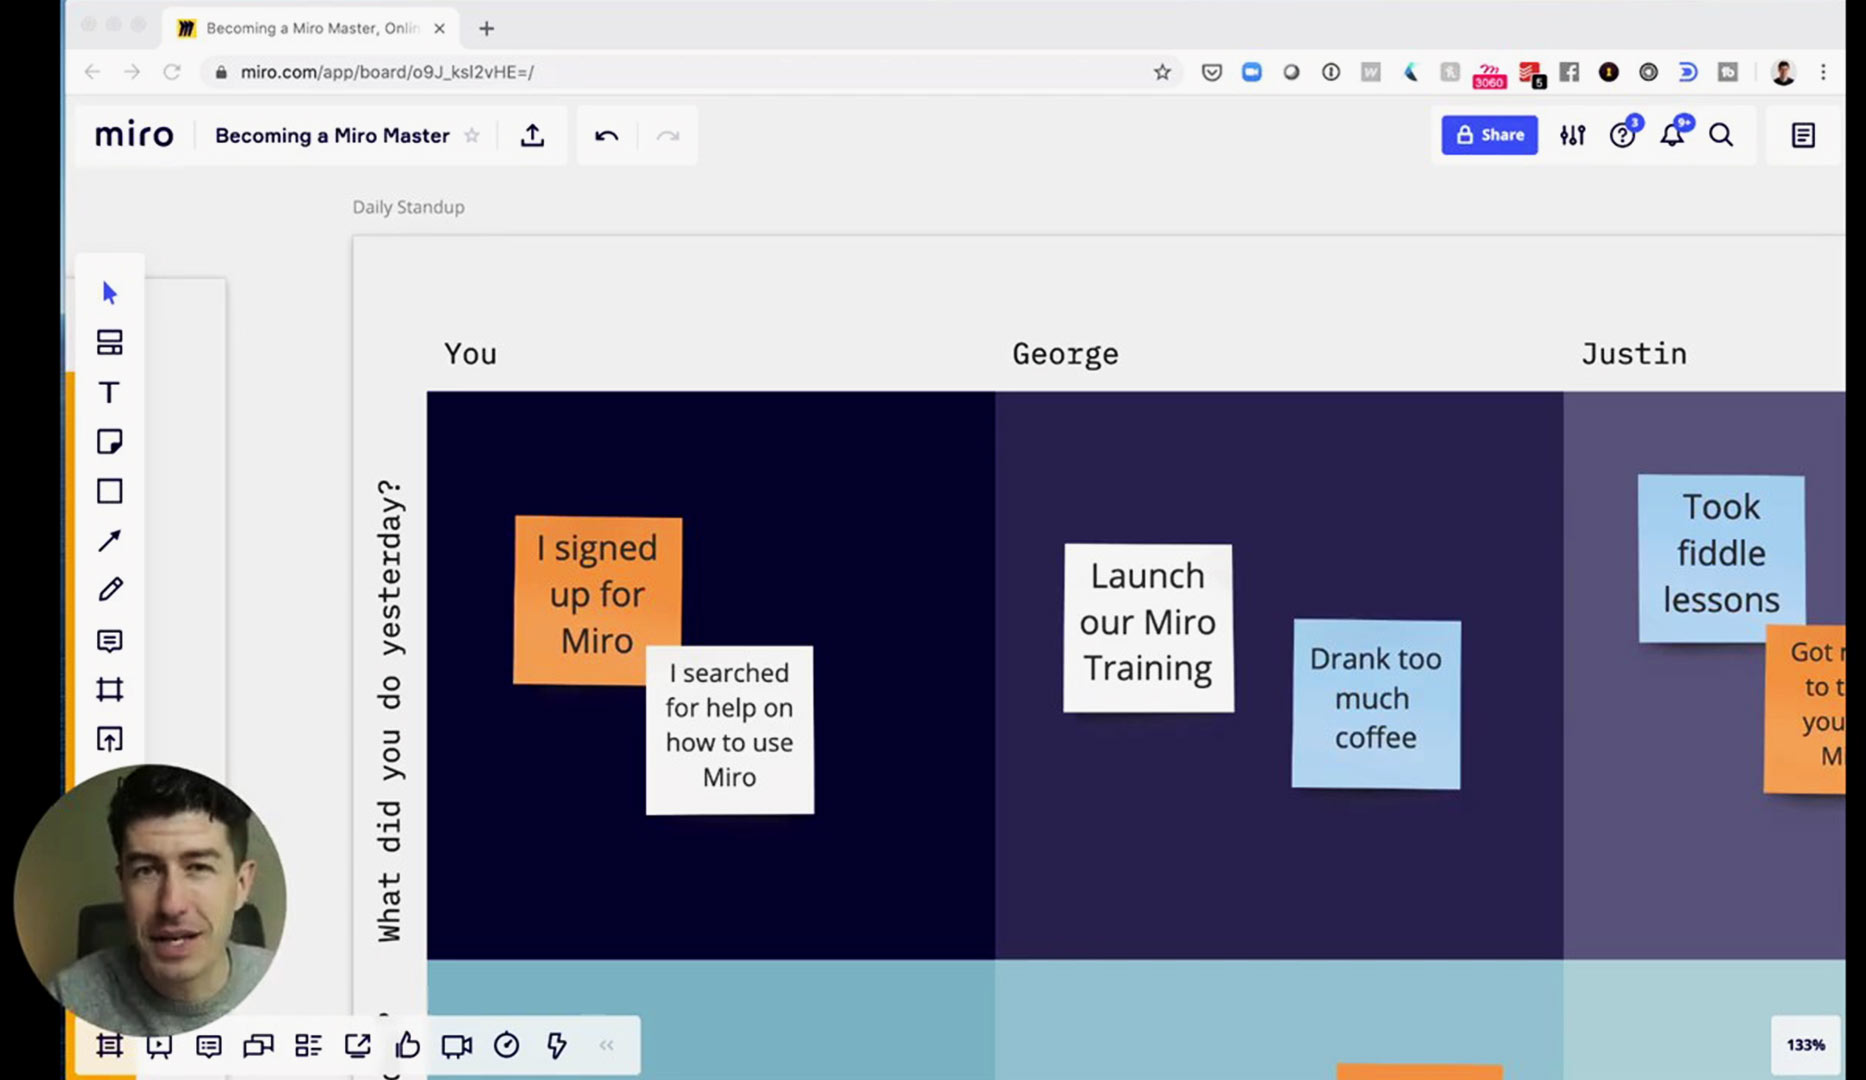
Task: Open the notes panel icon
Action: click(1803, 135)
